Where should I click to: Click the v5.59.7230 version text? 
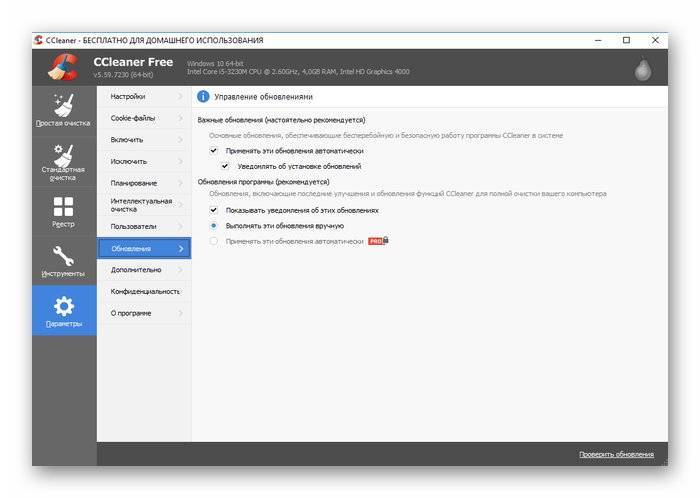point(123,75)
